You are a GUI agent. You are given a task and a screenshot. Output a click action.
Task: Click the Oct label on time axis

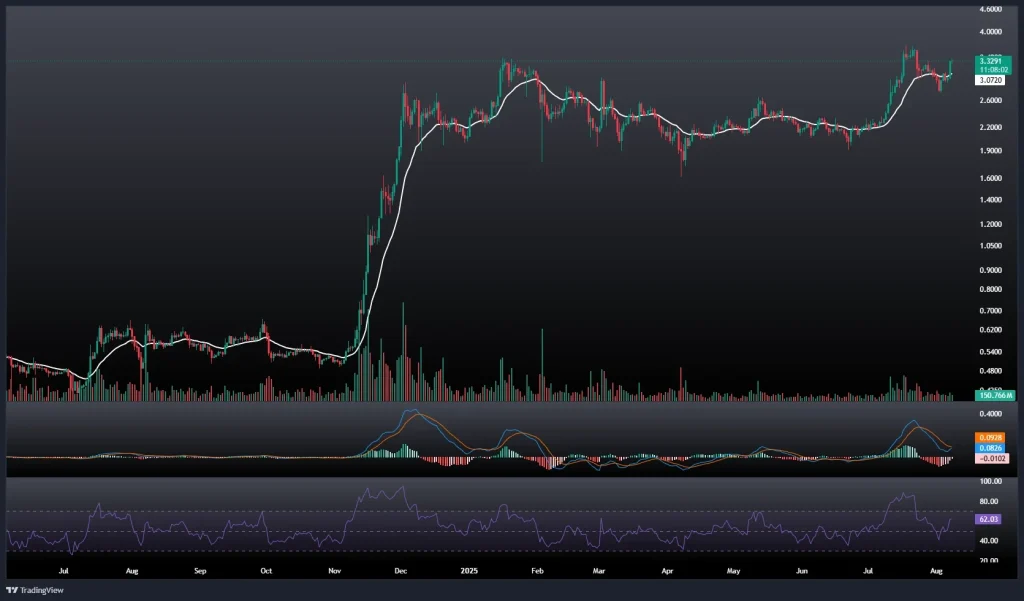pyautogui.click(x=266, y=571)
